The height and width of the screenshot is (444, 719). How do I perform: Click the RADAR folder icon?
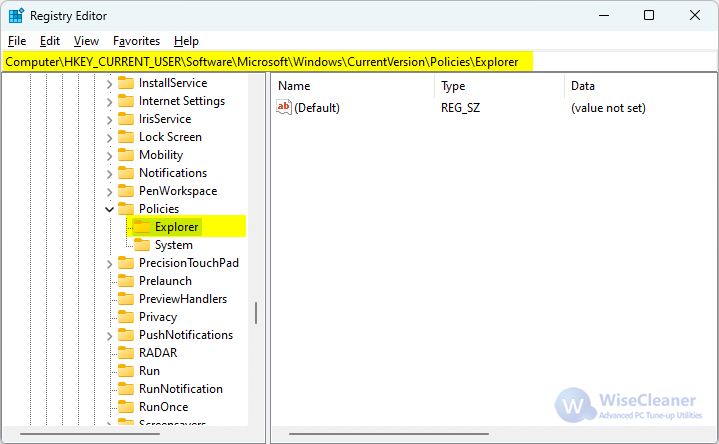(126, 352)
